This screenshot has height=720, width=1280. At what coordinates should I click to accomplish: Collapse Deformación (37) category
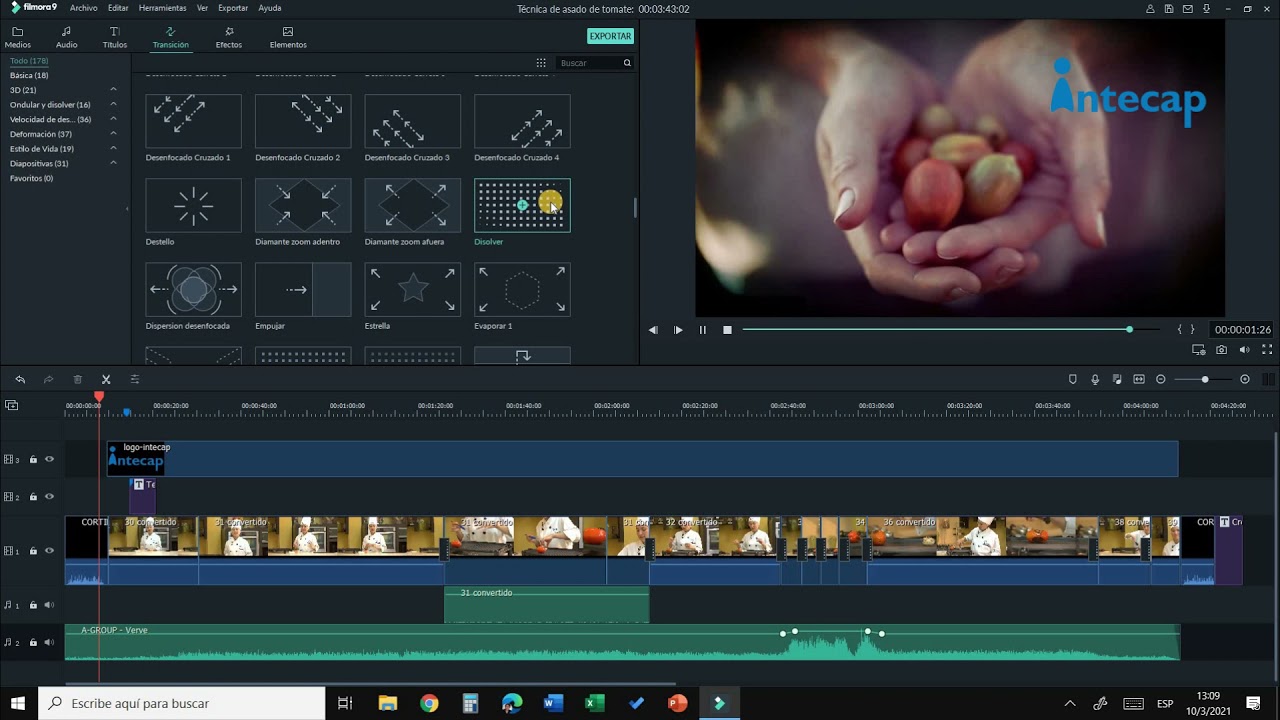(x=113, y=134)
